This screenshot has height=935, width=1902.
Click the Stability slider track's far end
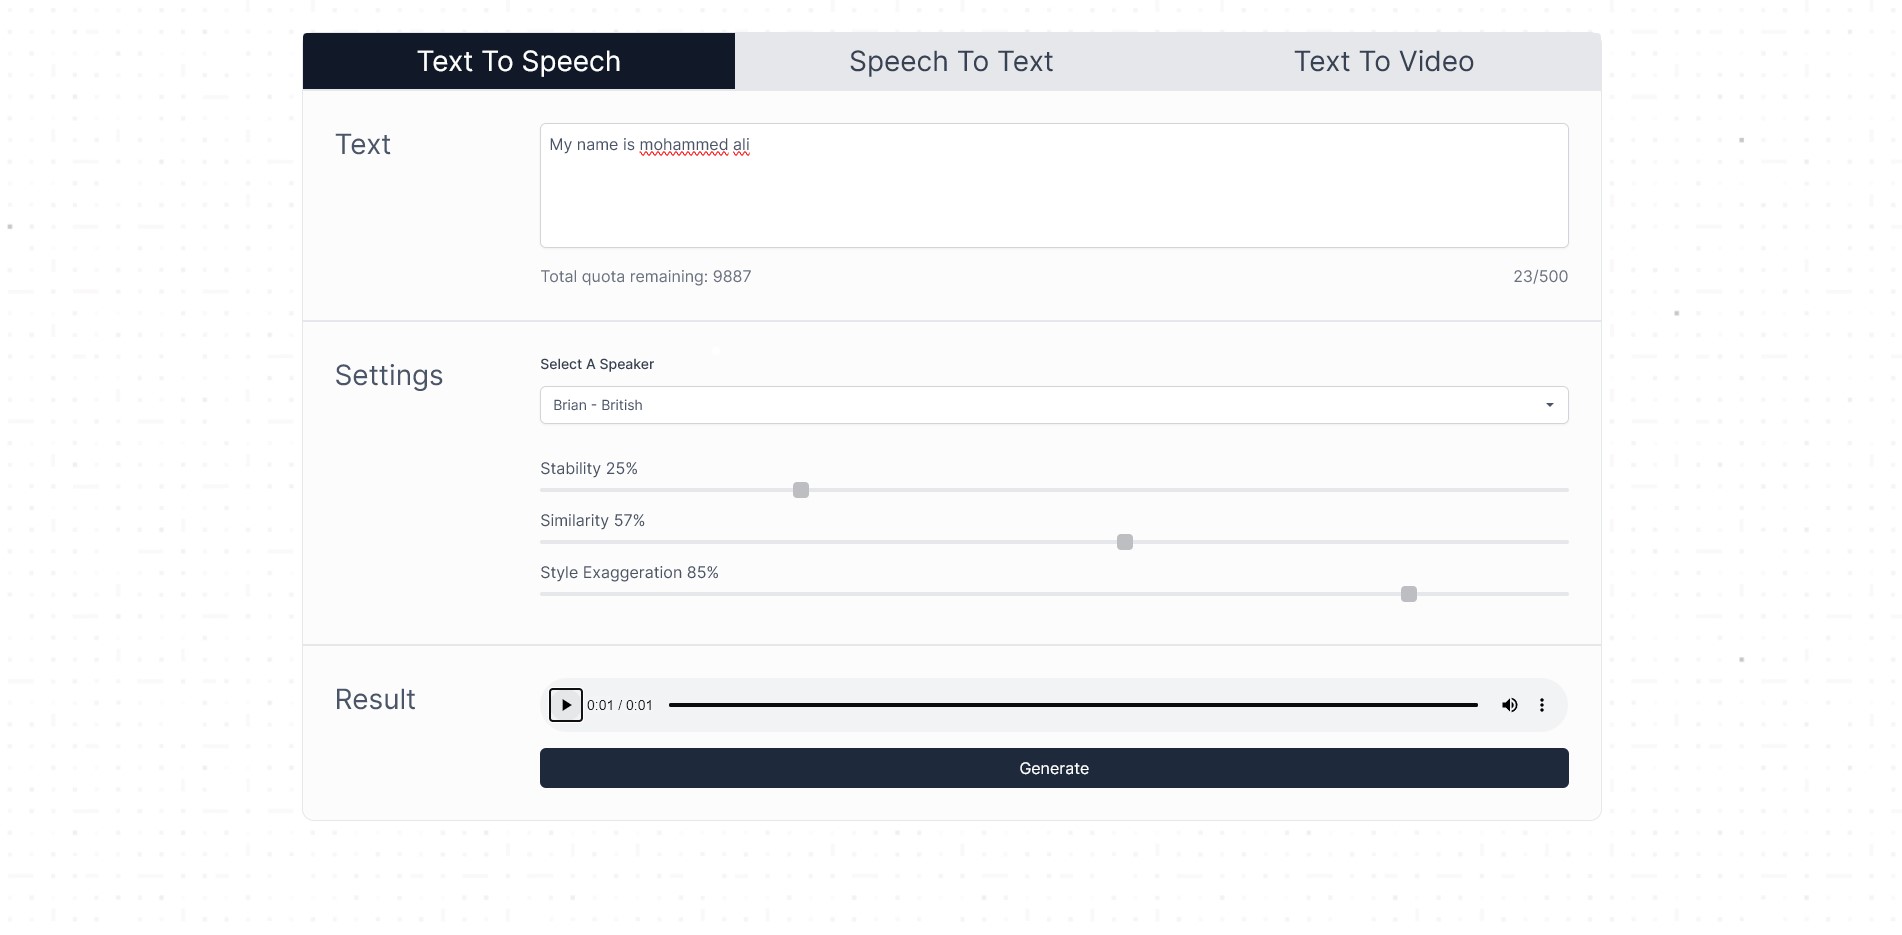point(1563,490)
